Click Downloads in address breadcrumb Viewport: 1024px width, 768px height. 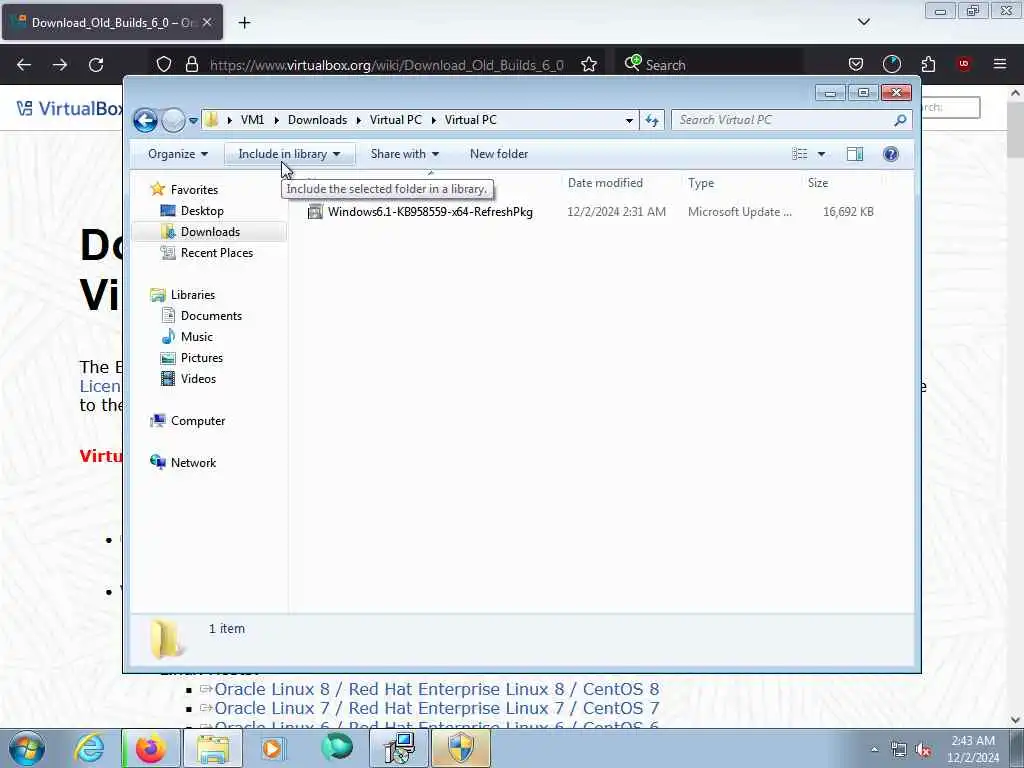[317, 120]
